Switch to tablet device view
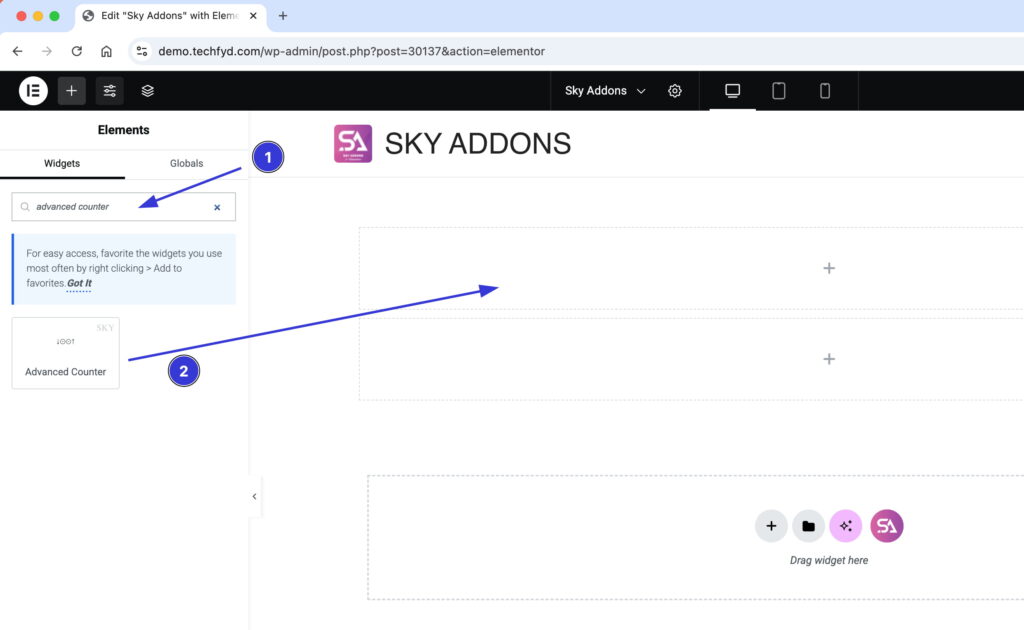Image resolution: width=1024 pixels, height=630 pixels. coord(778,91)
